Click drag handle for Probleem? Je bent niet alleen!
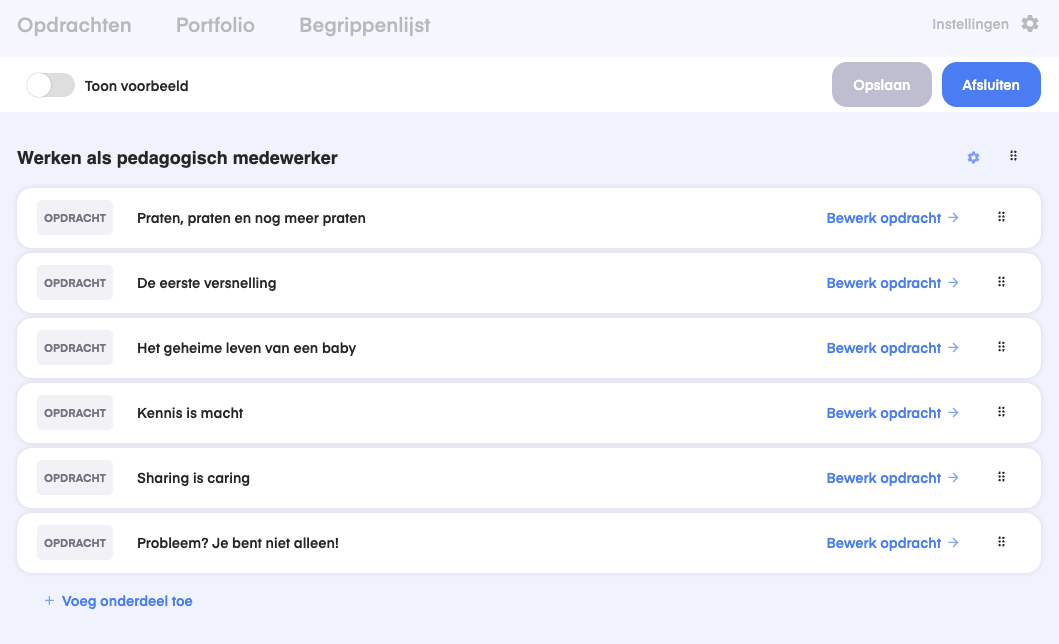The image size is (1059, 644). point(1001,542)
